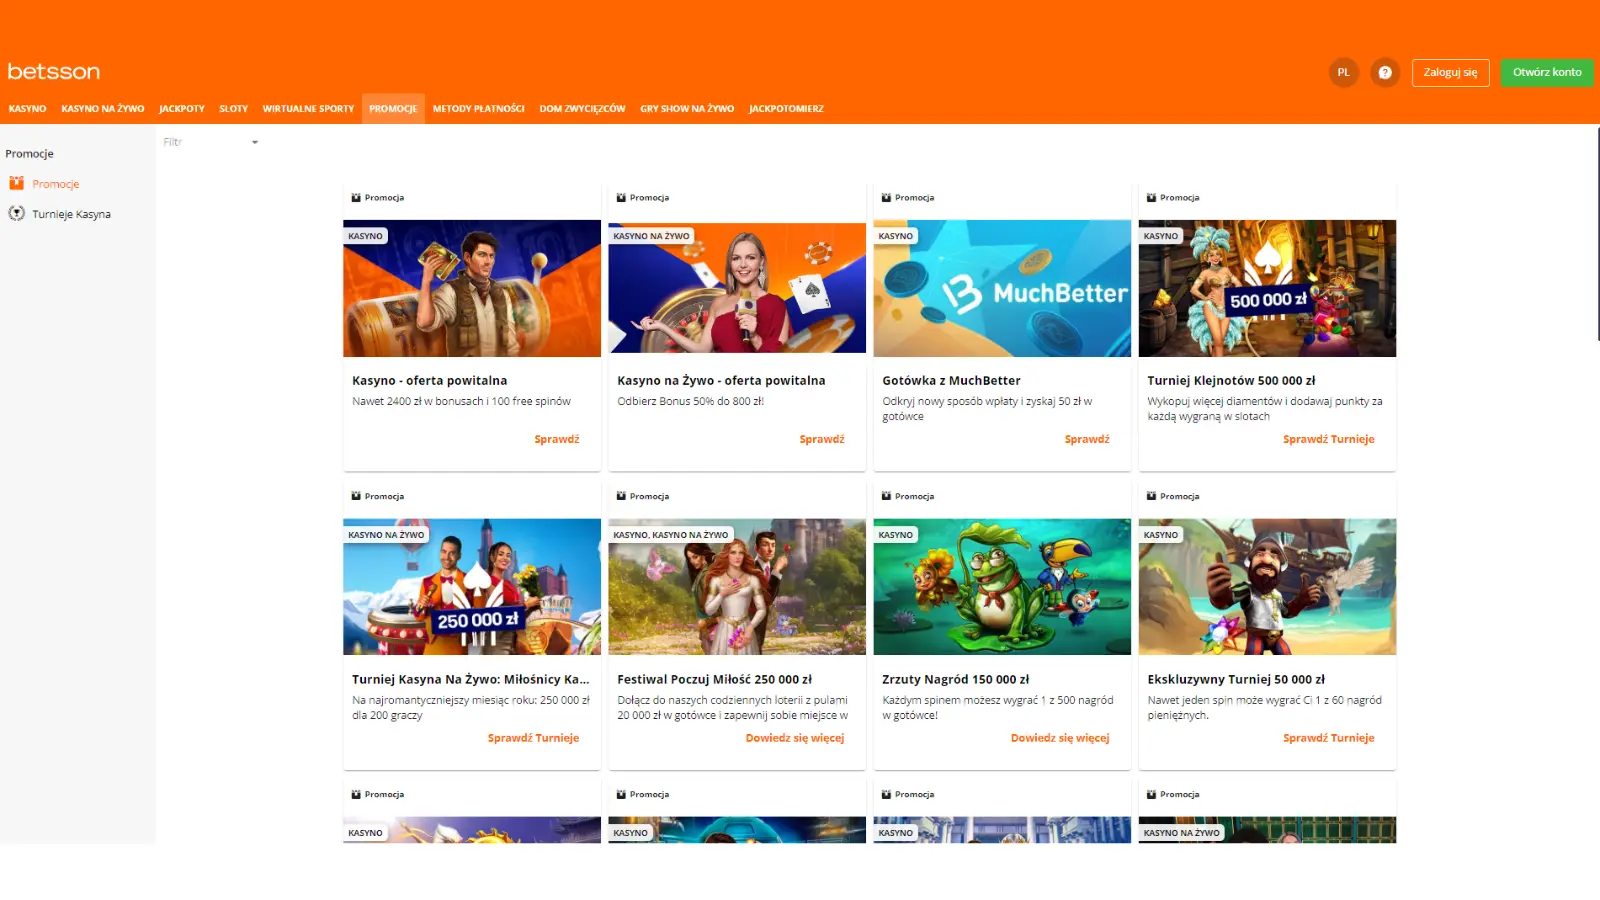Click gift icon above Kasyno oferta powitalna card

[356, 198]
